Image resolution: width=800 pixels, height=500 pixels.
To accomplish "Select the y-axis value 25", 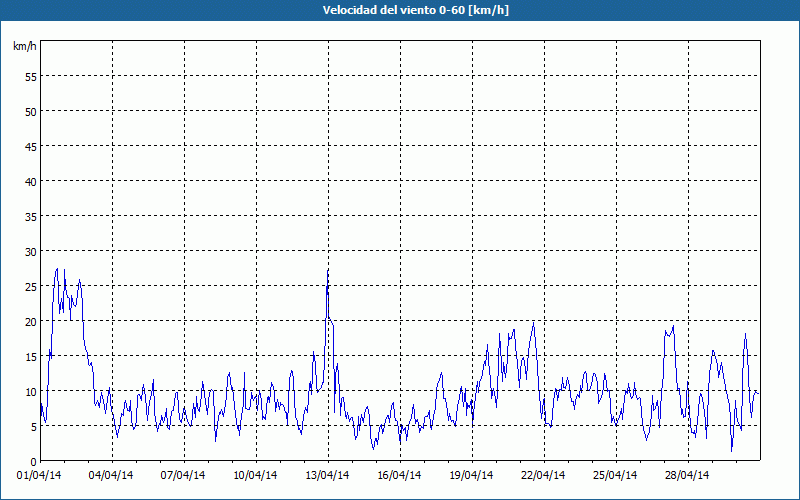I will [x=31, y=287].
